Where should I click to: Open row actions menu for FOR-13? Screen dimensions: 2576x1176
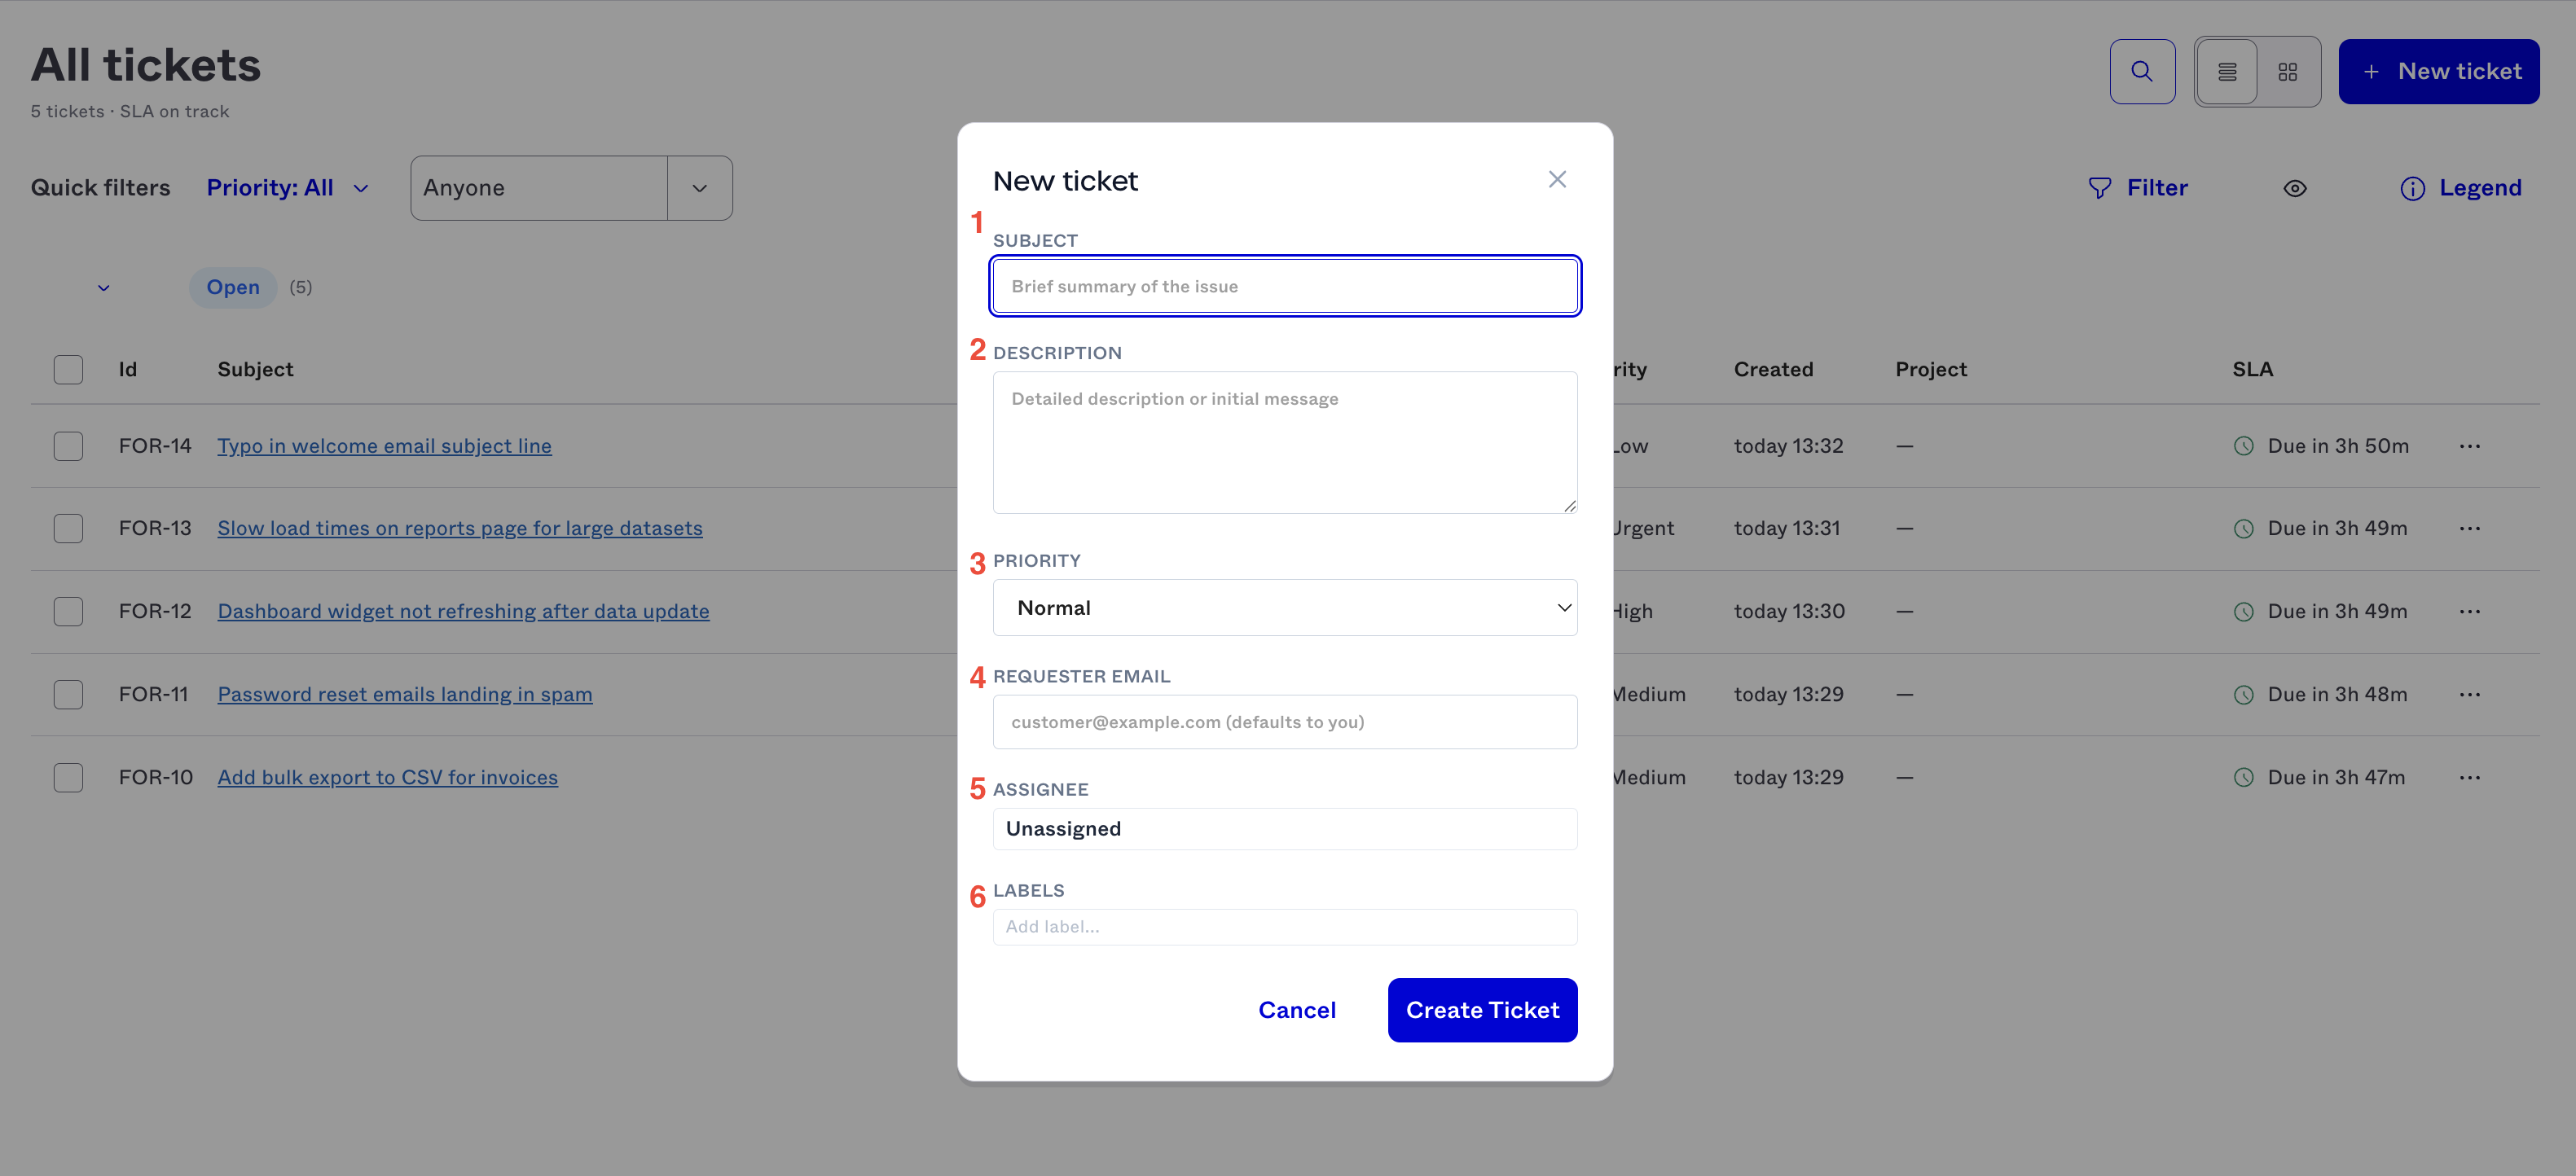coord(2470,528)
